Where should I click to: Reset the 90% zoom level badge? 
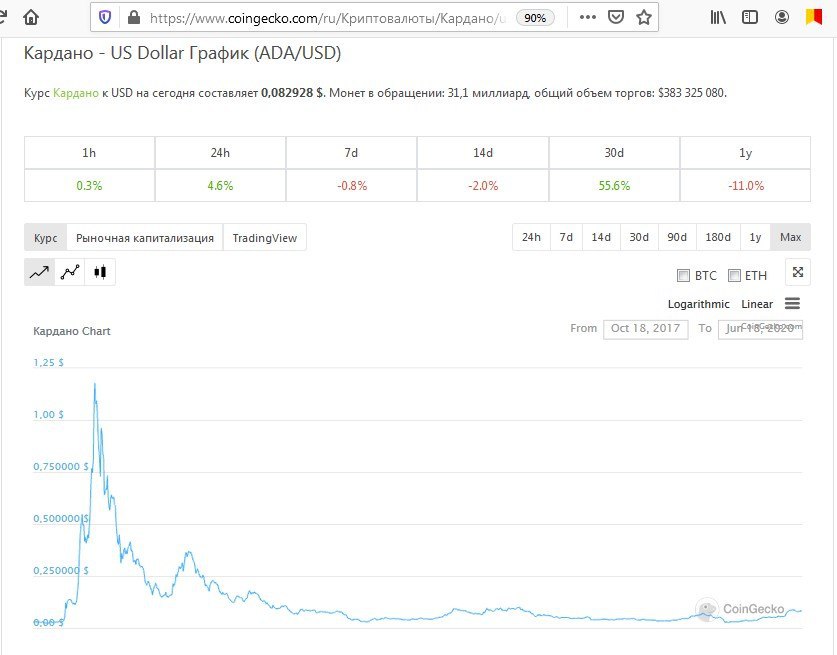[x=535, y=18]
